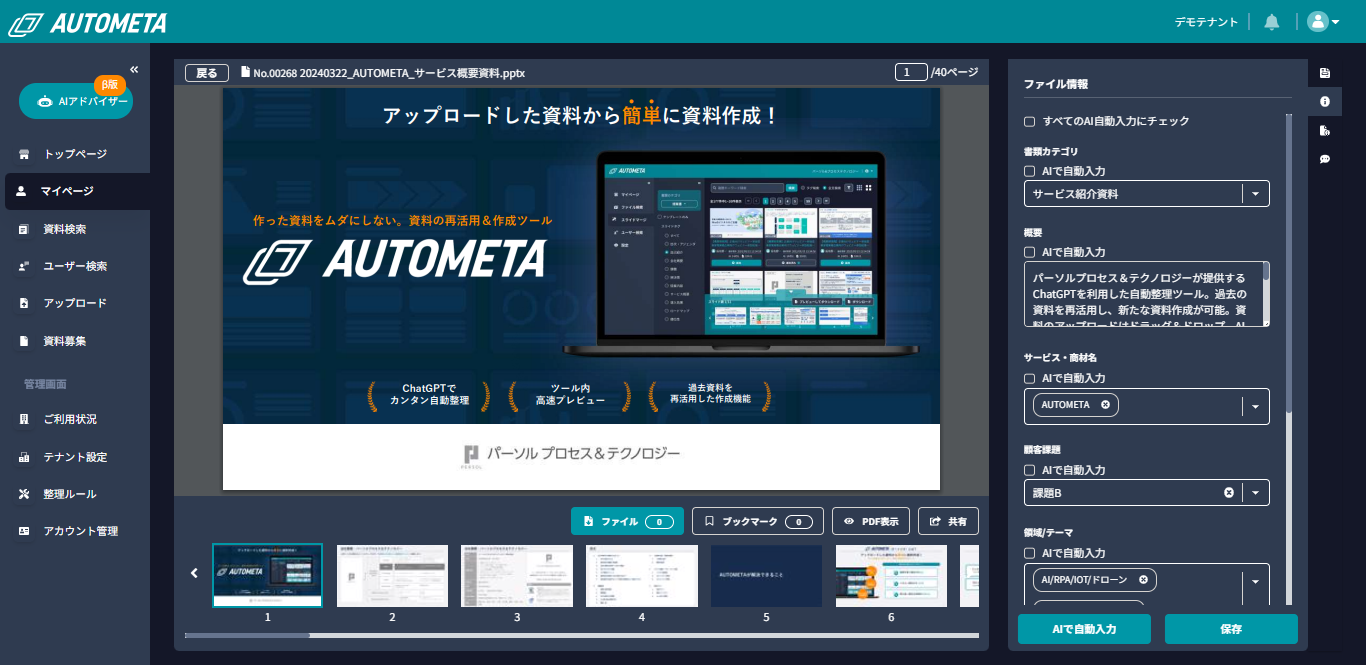Check AIで自動入力 under 顧客課題
The height and width of the screenshot is (665, 1366).
[x=1030, y=470]
